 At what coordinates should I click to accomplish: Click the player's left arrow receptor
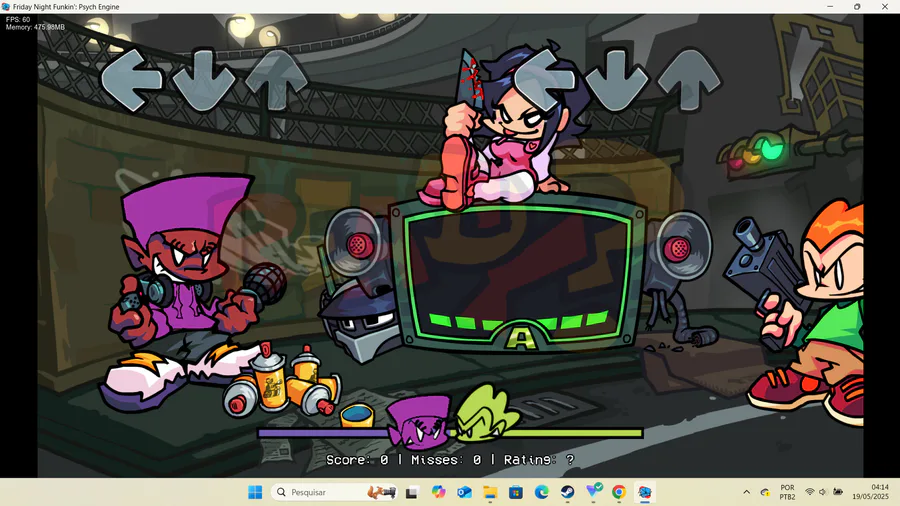pyautogui.click(x=545, y=79)
